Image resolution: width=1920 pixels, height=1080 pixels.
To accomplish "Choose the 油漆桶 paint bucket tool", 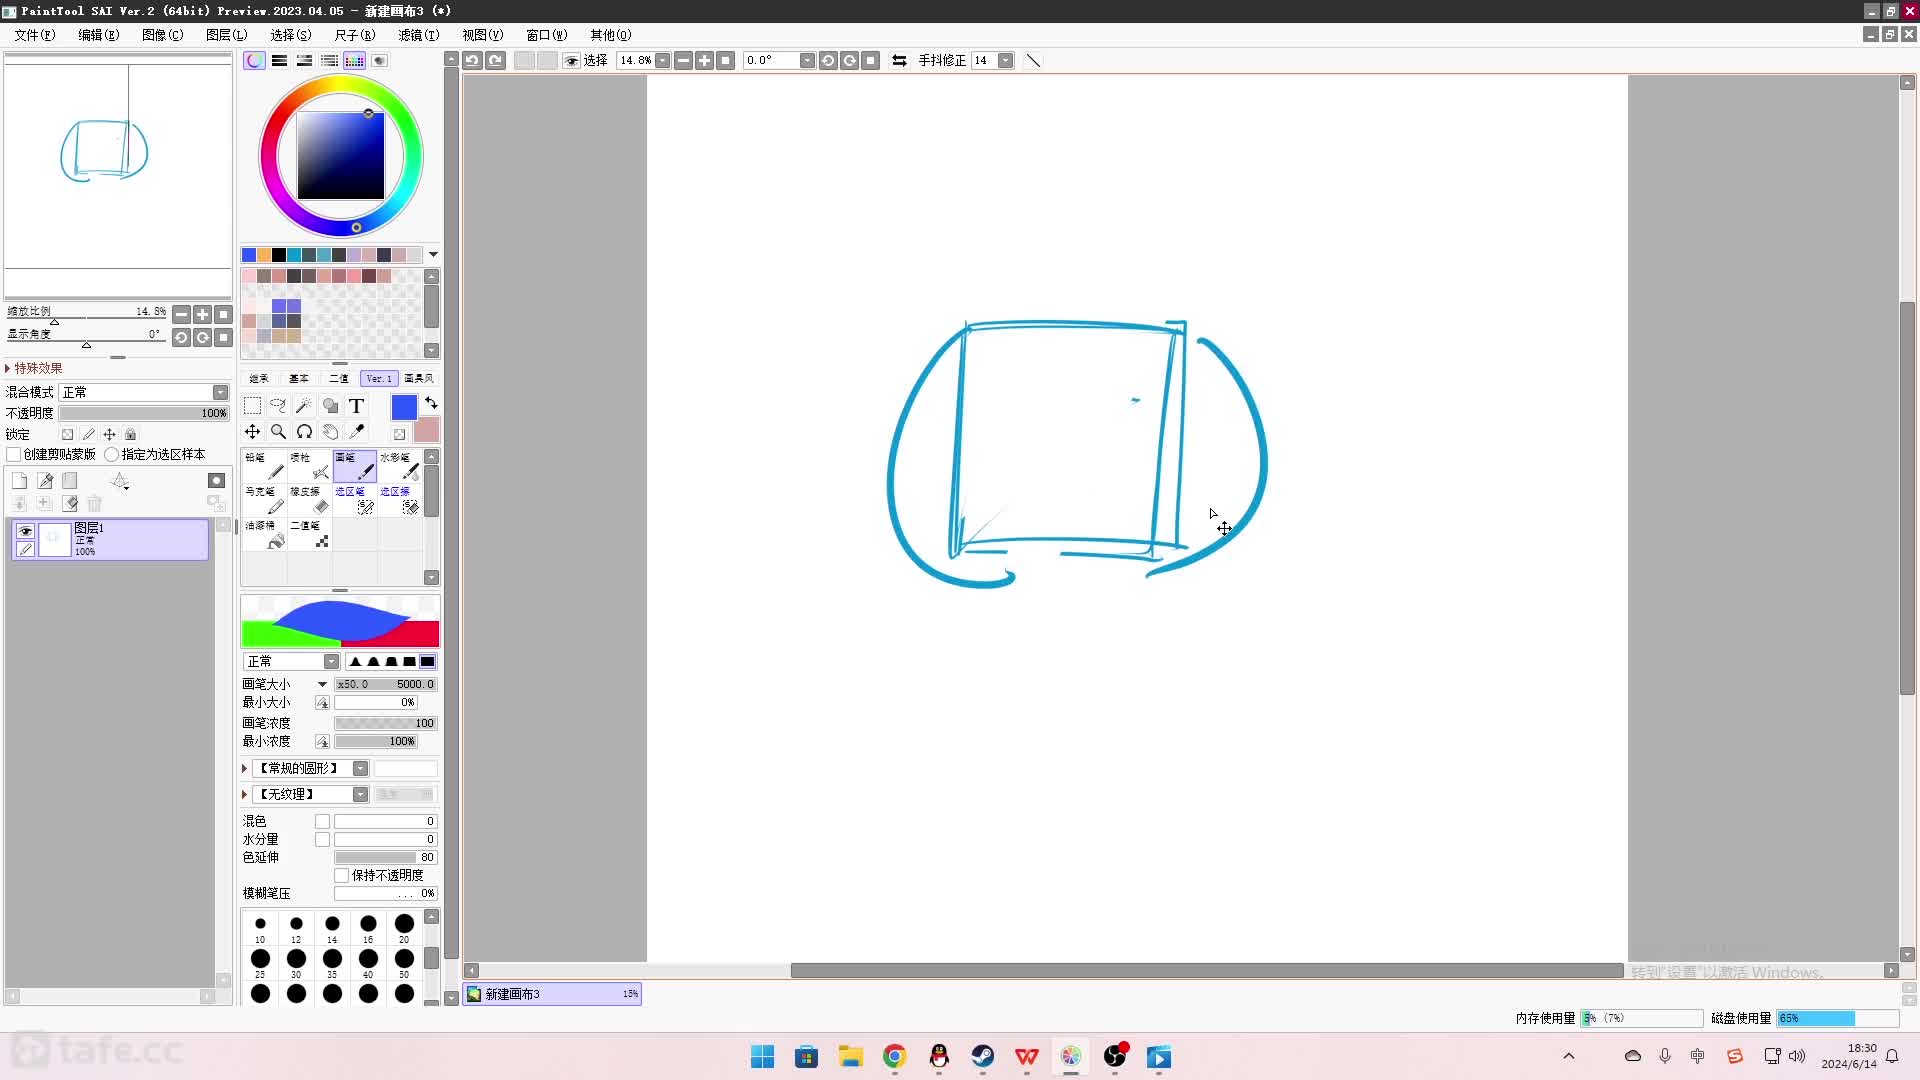I will pyautogui.click(x=266, y=534).
